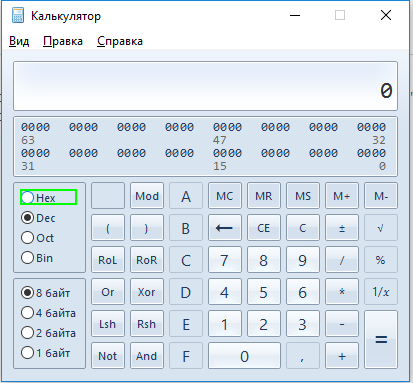Choose the 4 байта word size

[x=48, y=313]
